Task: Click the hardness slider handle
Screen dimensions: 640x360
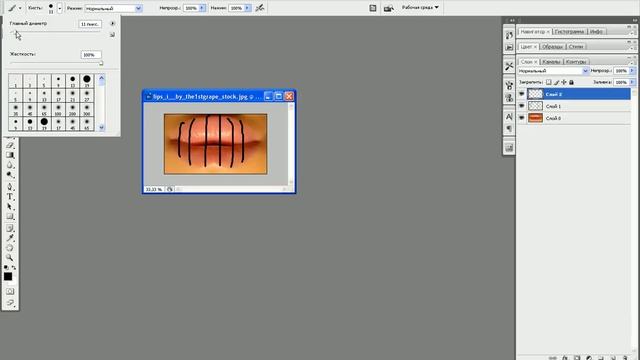Action: [100, 63]
